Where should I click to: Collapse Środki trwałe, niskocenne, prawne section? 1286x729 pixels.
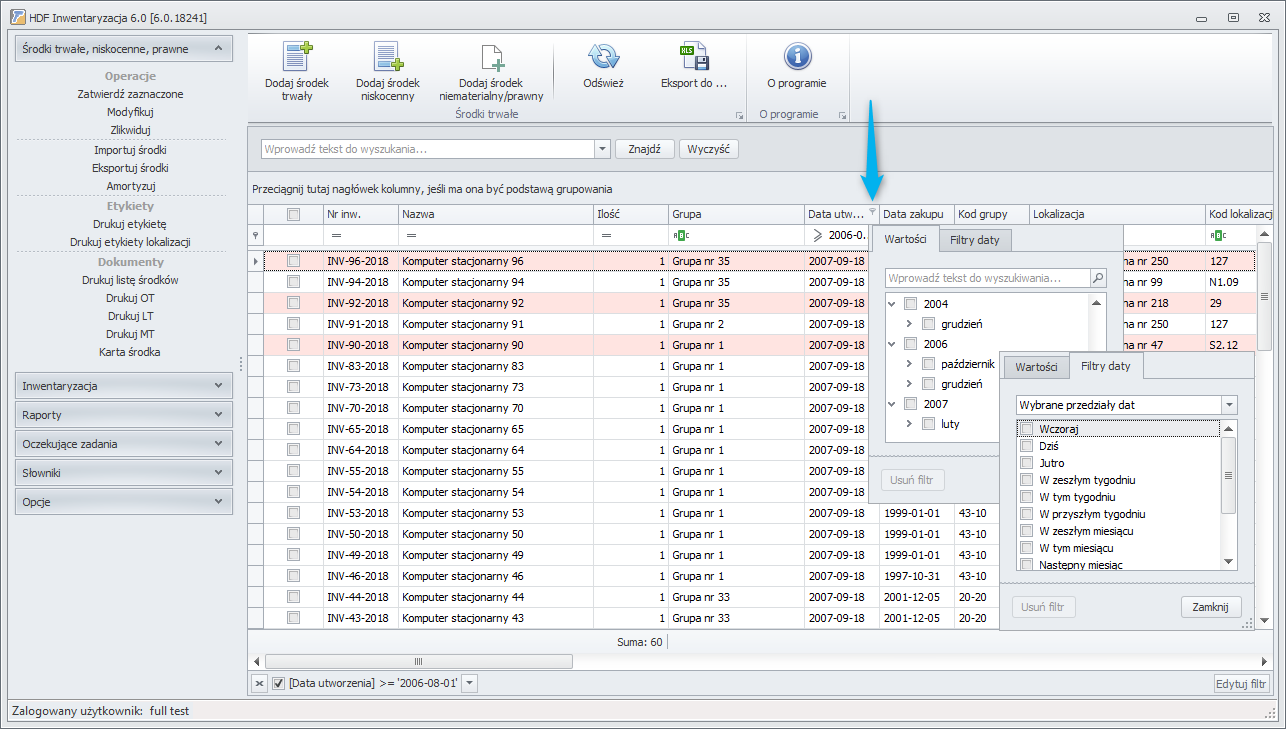tap(124, 49)
